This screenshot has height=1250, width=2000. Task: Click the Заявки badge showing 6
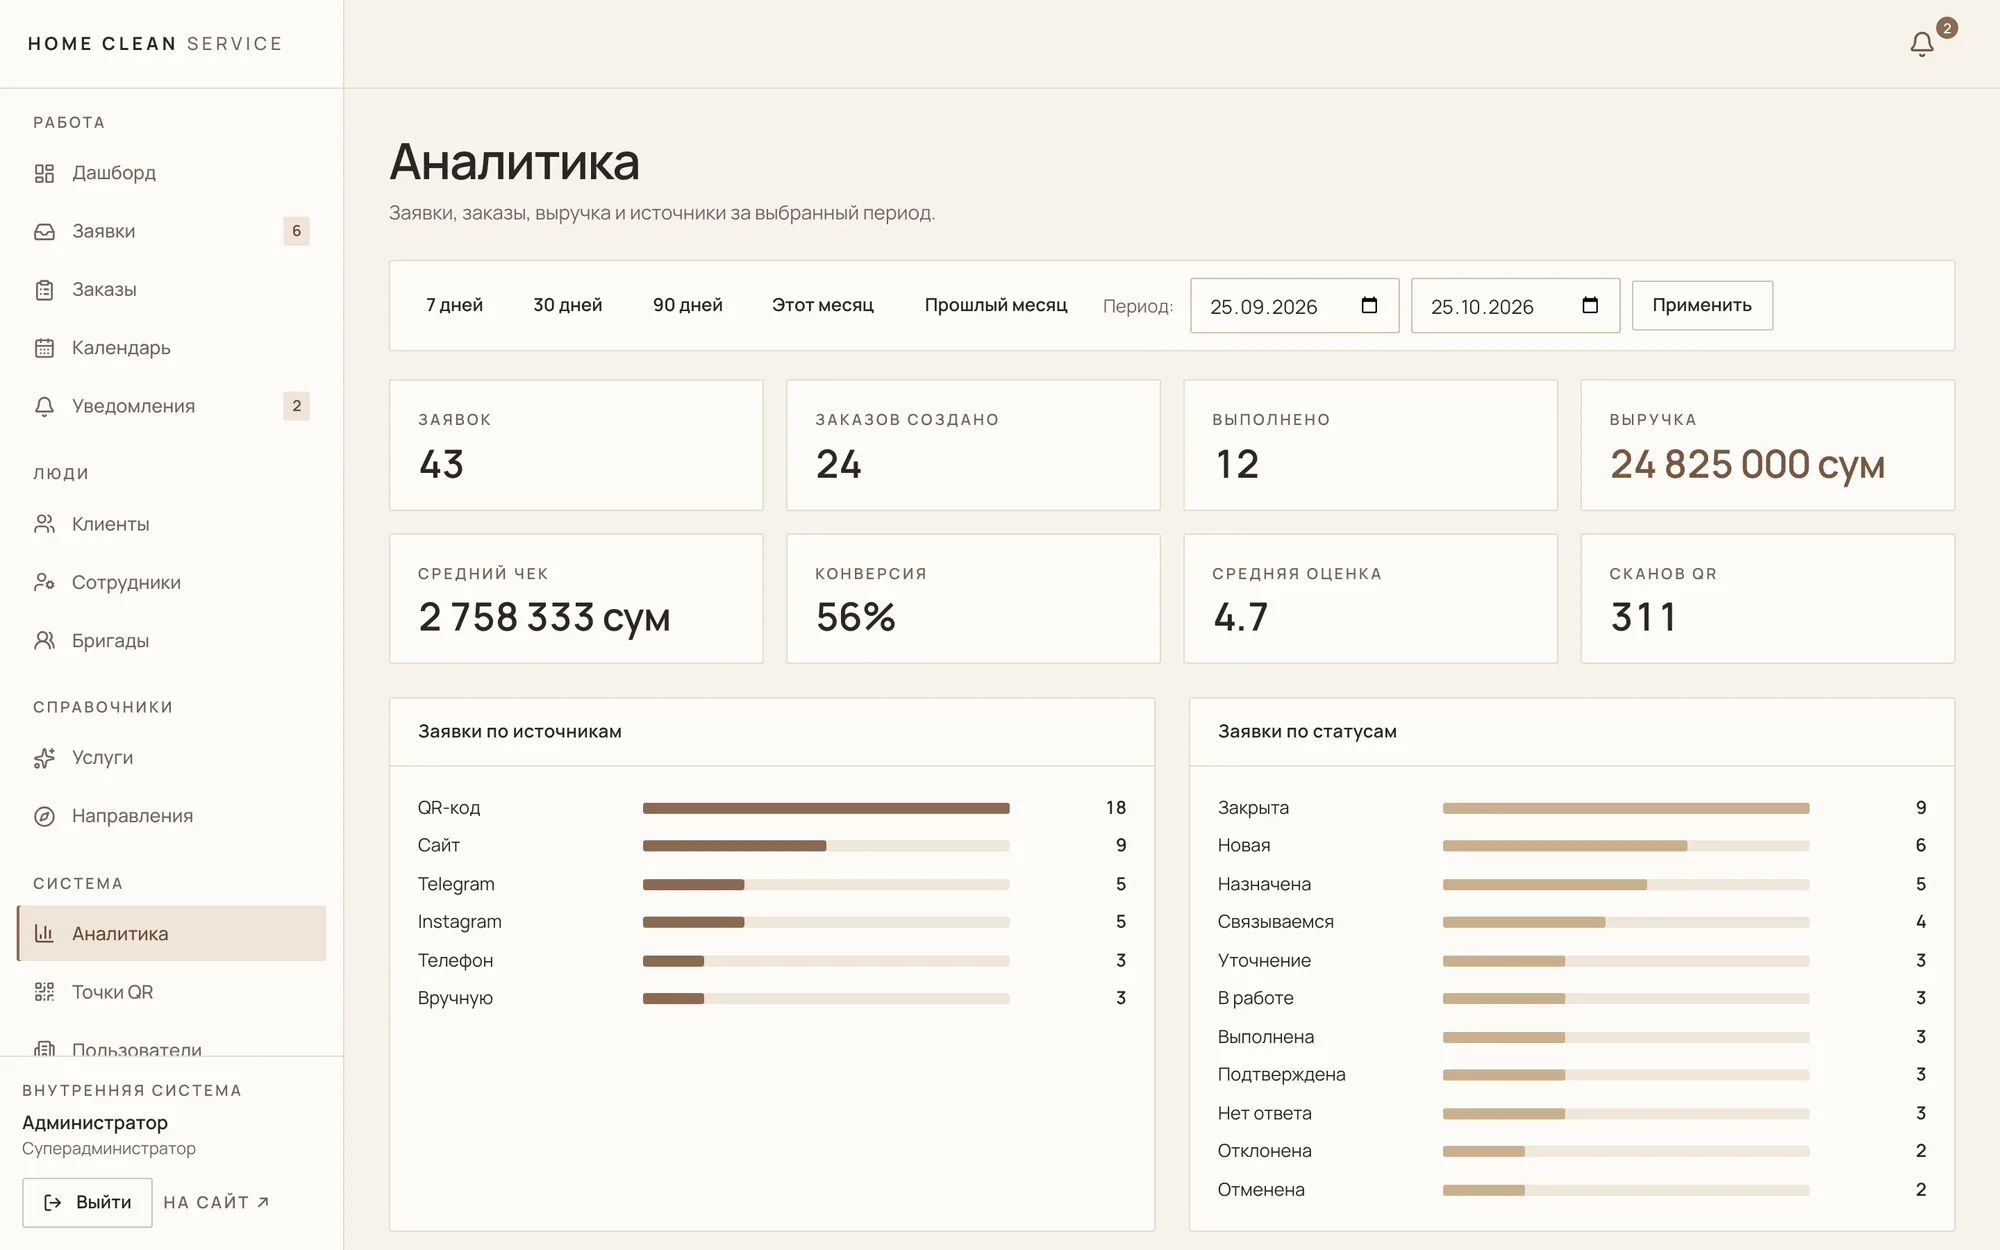click(296, 231)
